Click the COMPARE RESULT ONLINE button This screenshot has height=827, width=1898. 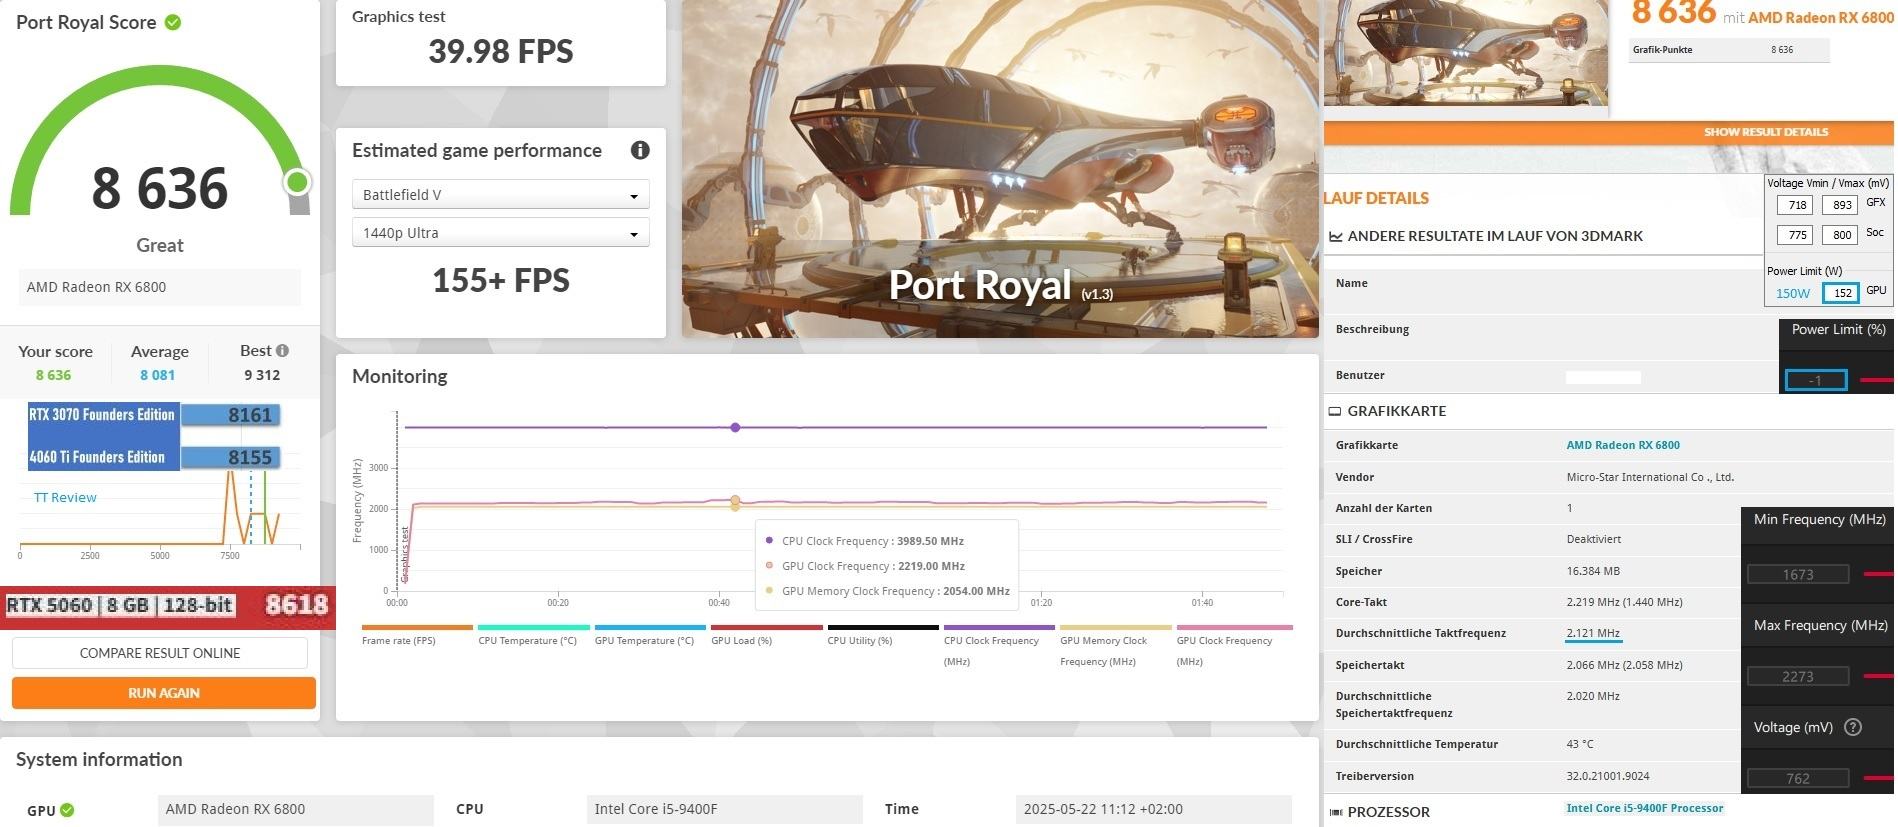(160, 653)
